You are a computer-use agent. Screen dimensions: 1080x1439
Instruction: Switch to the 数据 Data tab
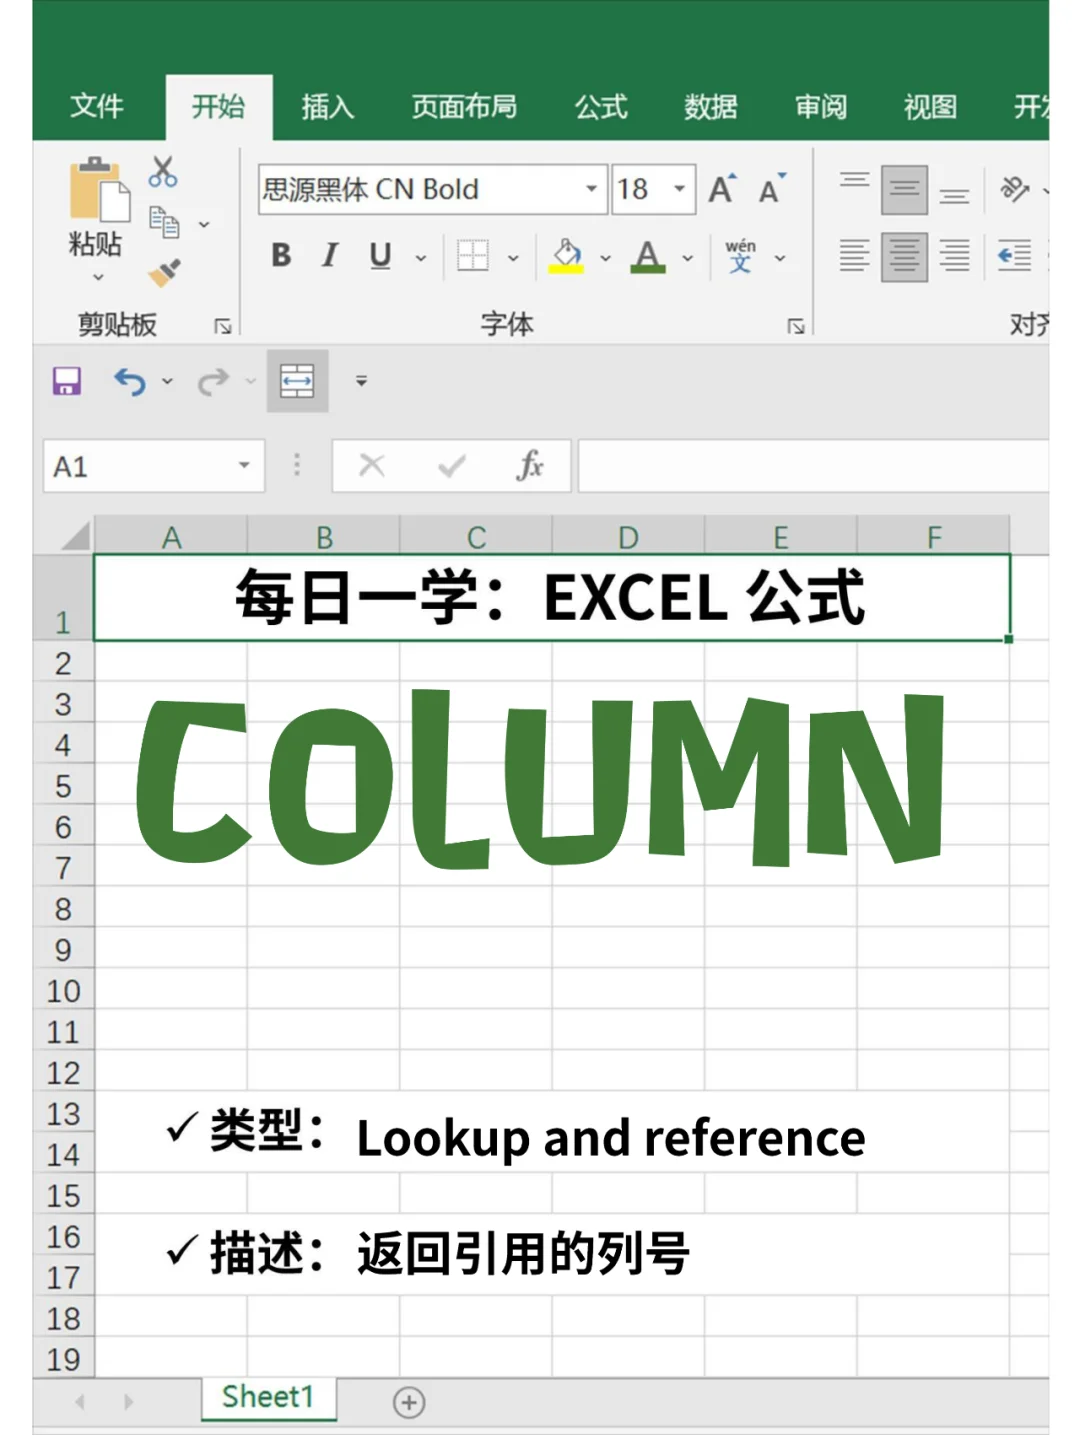711,107
